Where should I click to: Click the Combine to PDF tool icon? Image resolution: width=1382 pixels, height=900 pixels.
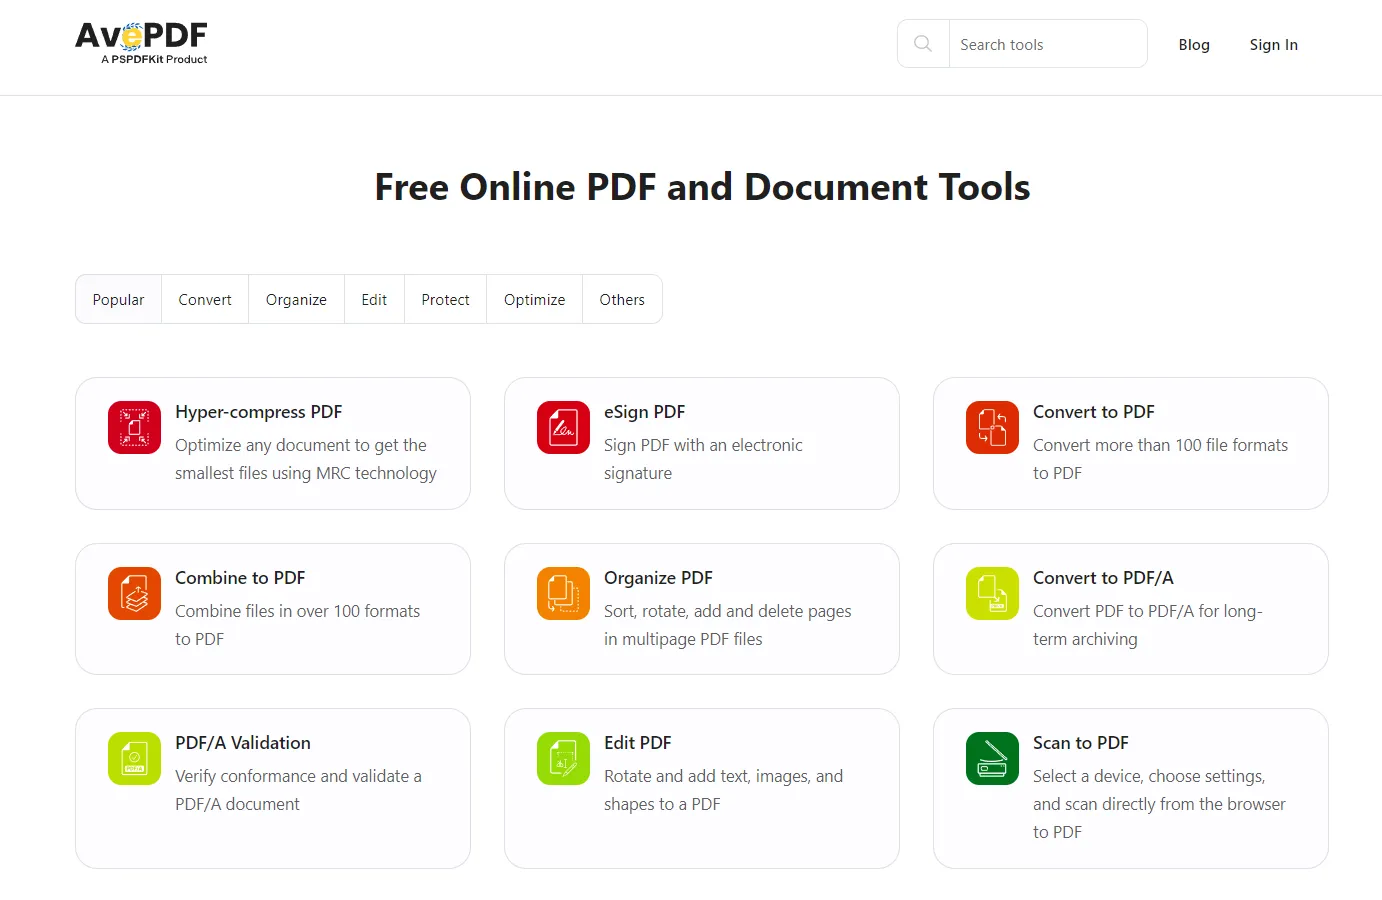(x=134, y=593)
